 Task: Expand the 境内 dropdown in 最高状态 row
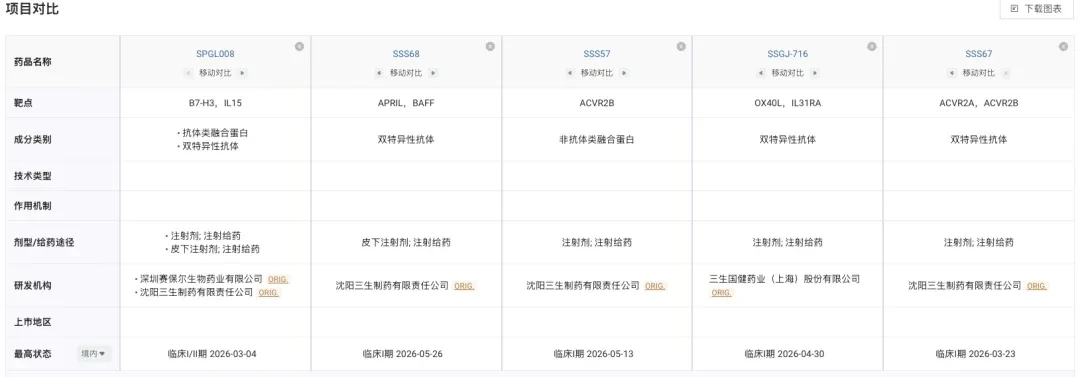(94, 354)
